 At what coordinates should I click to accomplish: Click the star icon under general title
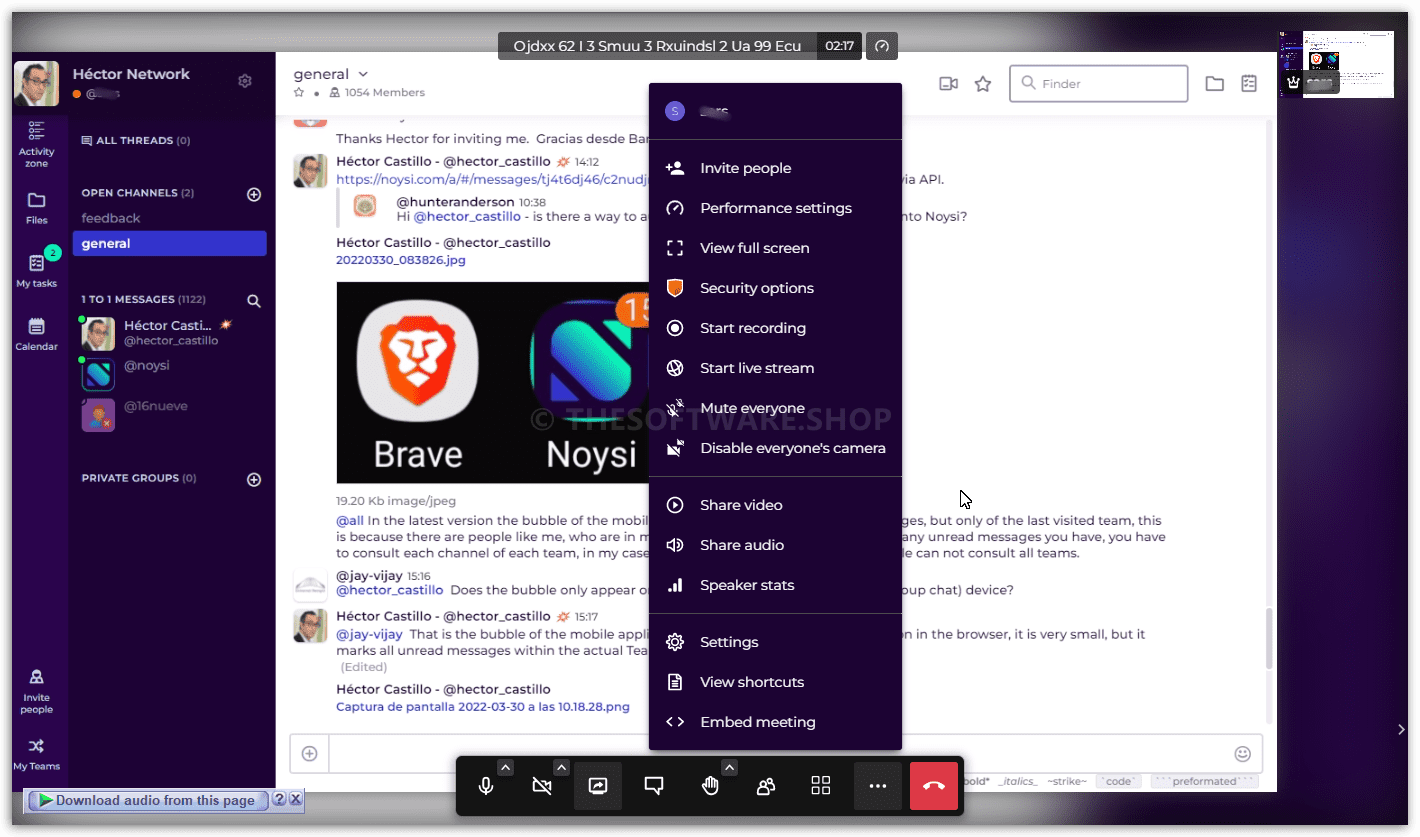[x=298, y=92]
